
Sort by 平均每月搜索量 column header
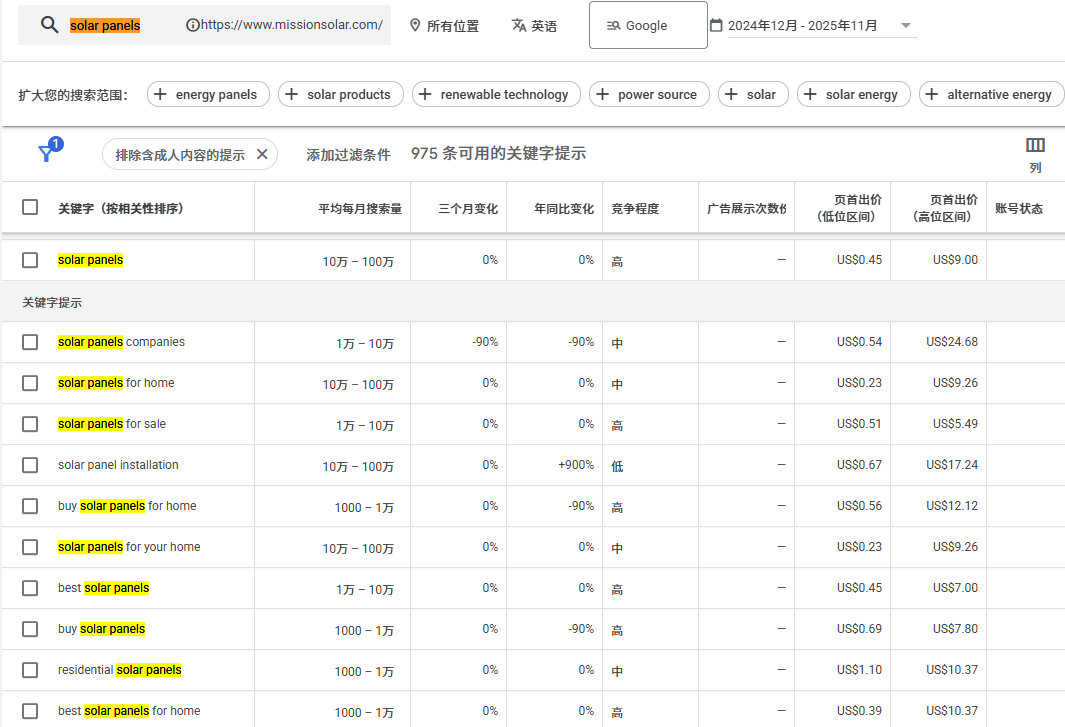360,209
